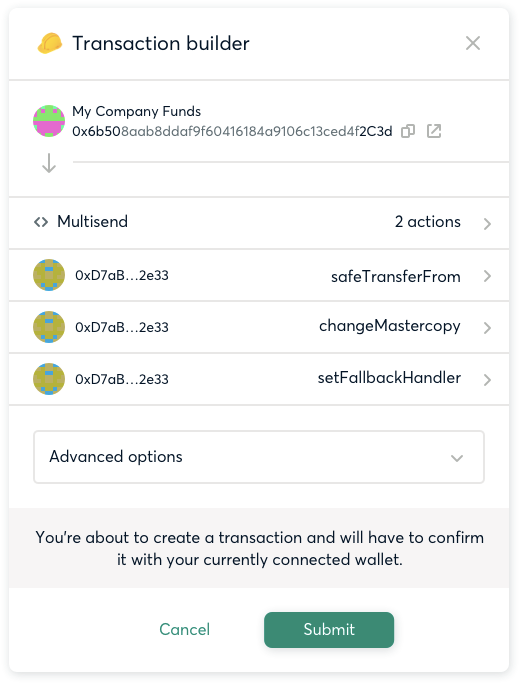Screen dimensions: 520x684
Task: Cancel the transaction
Action: [x=185, y=629]
